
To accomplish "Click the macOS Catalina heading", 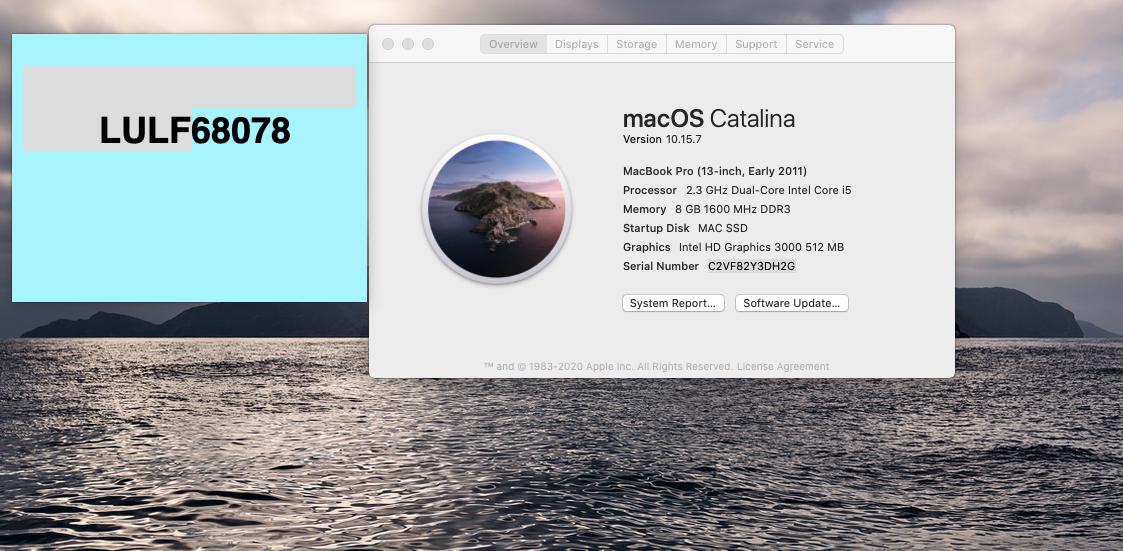I will [709, 118].
